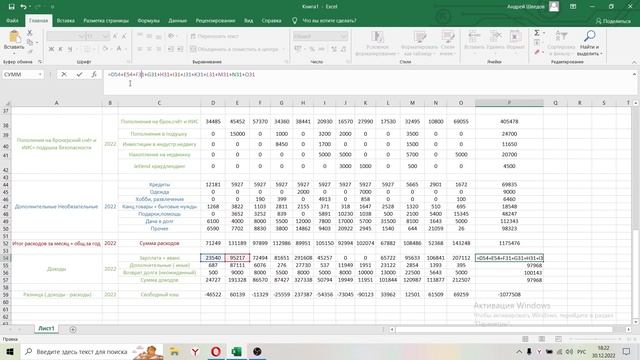Undo the last action
Screen dimensions: 640x360
23,7
